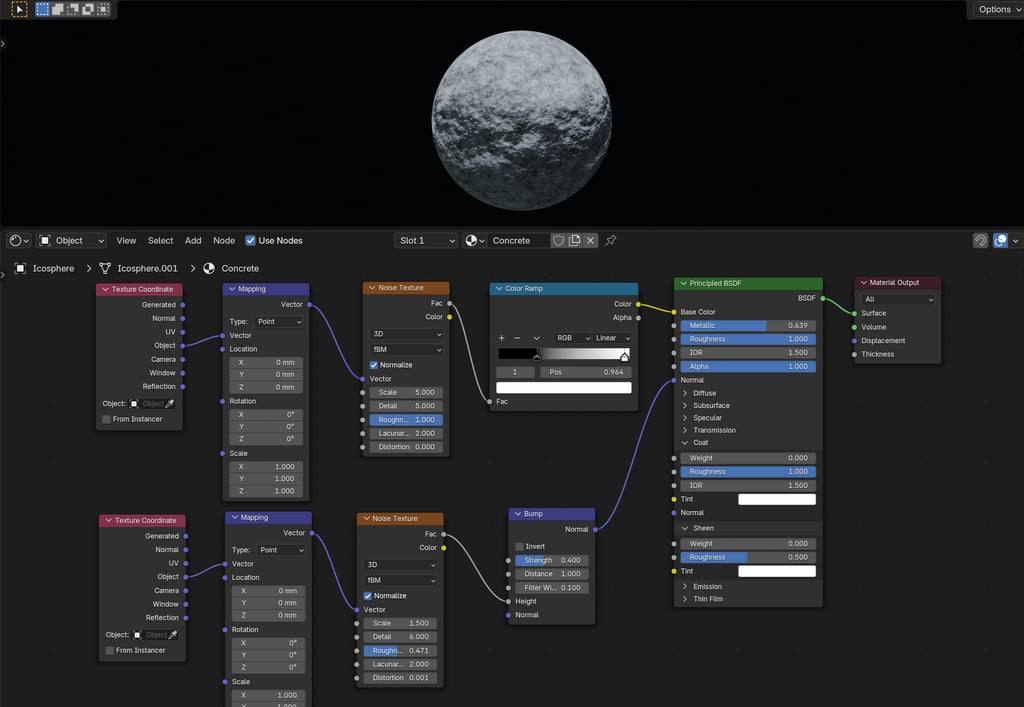Open upper Noise Texture 3D dimensions dropdown

(x=406, y=334)
